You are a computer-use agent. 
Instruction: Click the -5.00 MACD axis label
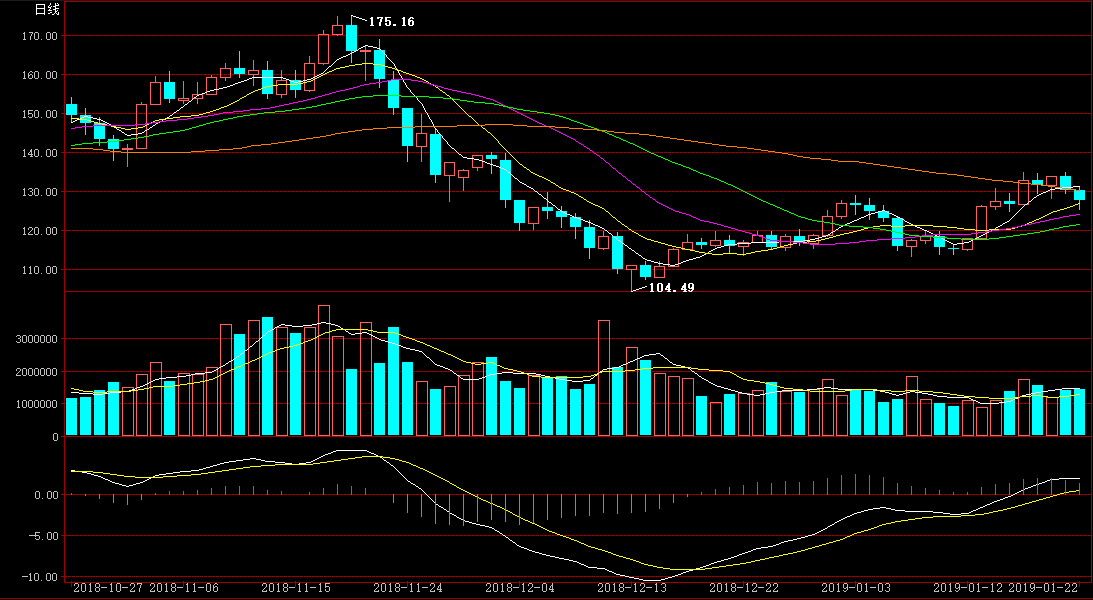(43, 536)
